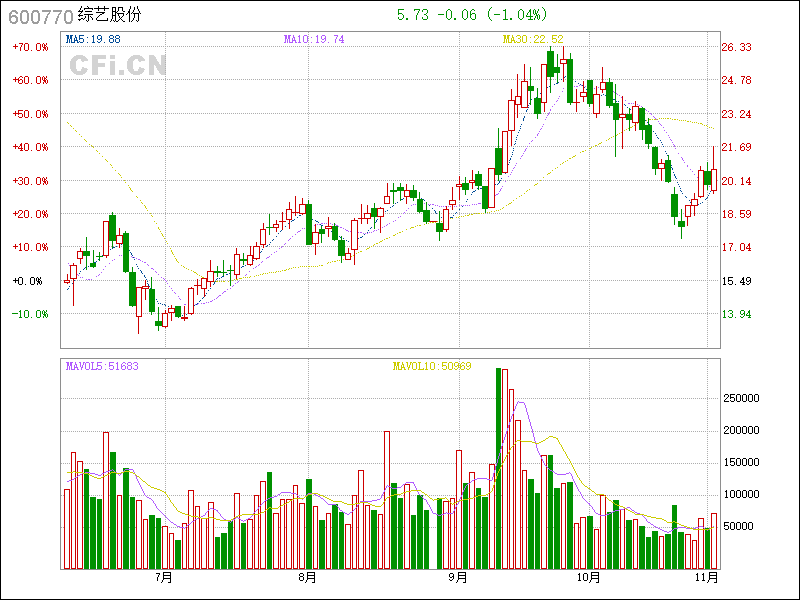Click the MAVOL5:51683 volume label
800x600 pixels.
[102, 366]
